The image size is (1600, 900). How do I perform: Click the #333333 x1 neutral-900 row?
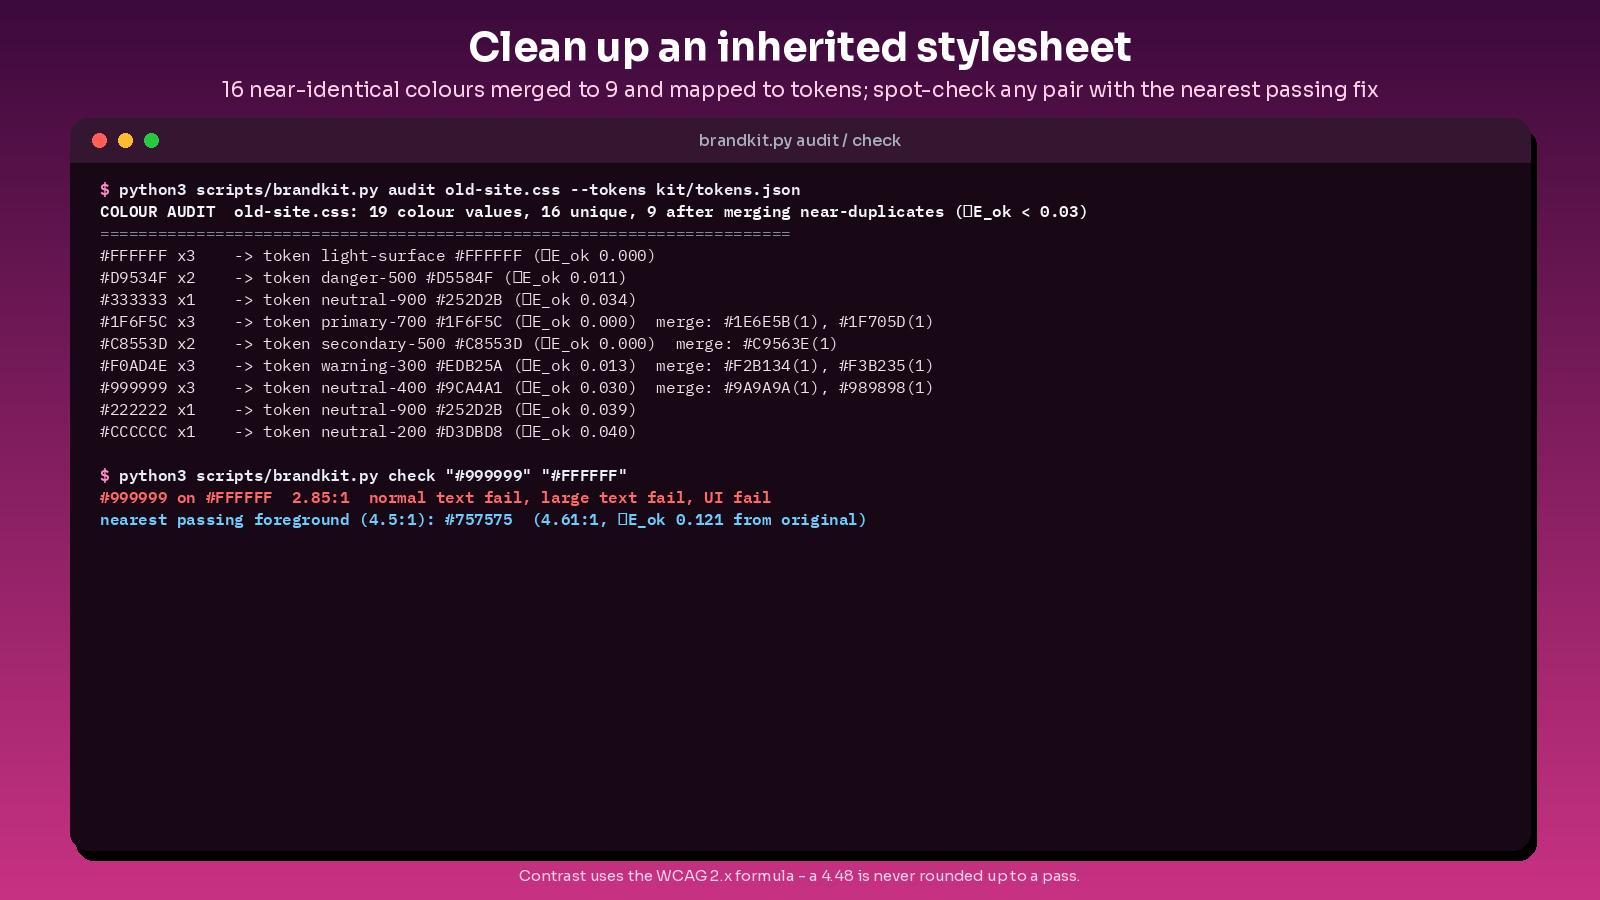coord(368,299)
